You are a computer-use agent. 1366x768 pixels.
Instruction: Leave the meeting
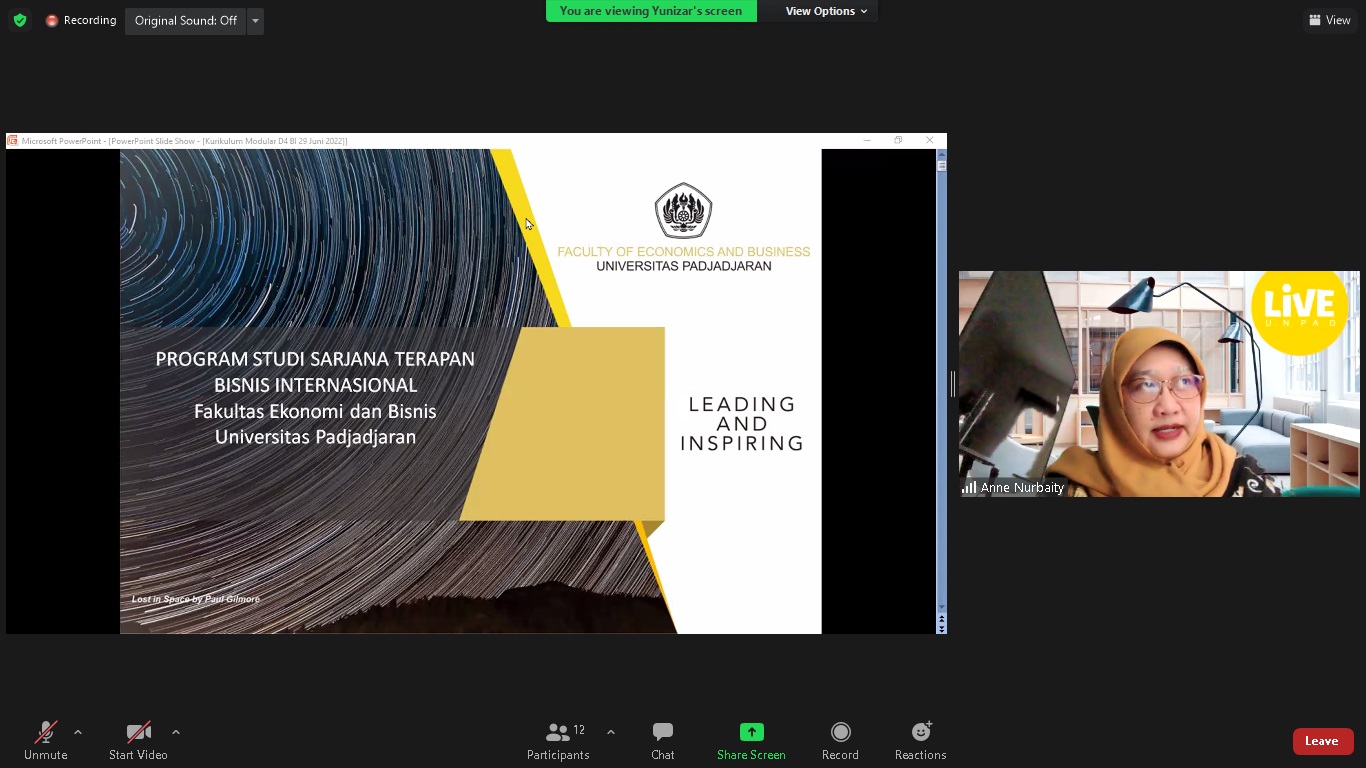1321,741
